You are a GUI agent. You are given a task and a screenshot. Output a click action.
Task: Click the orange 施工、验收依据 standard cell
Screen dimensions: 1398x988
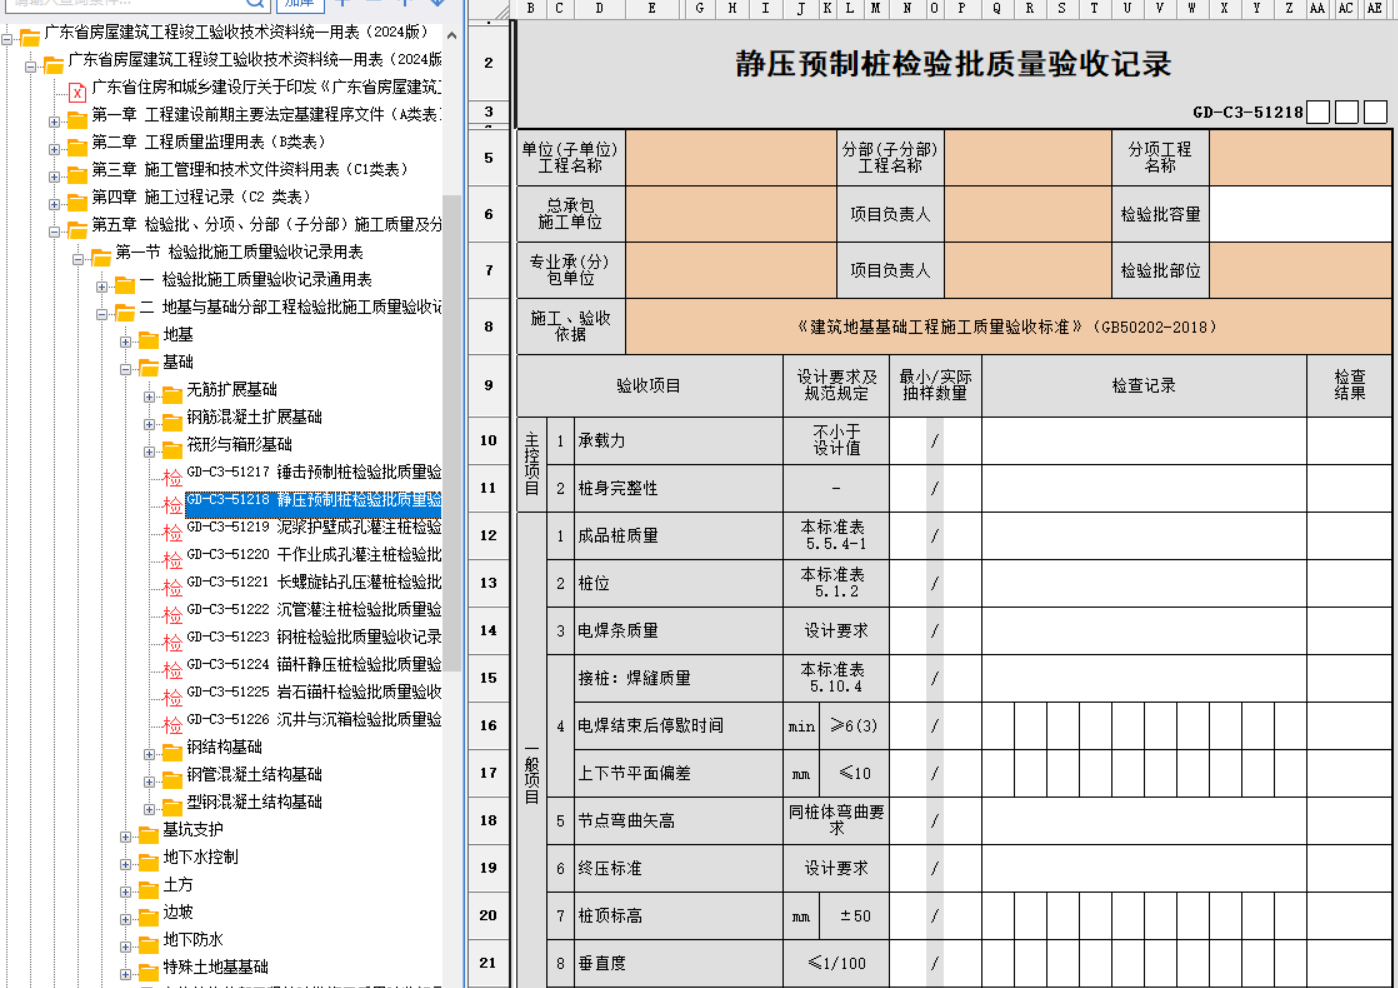1007,327
